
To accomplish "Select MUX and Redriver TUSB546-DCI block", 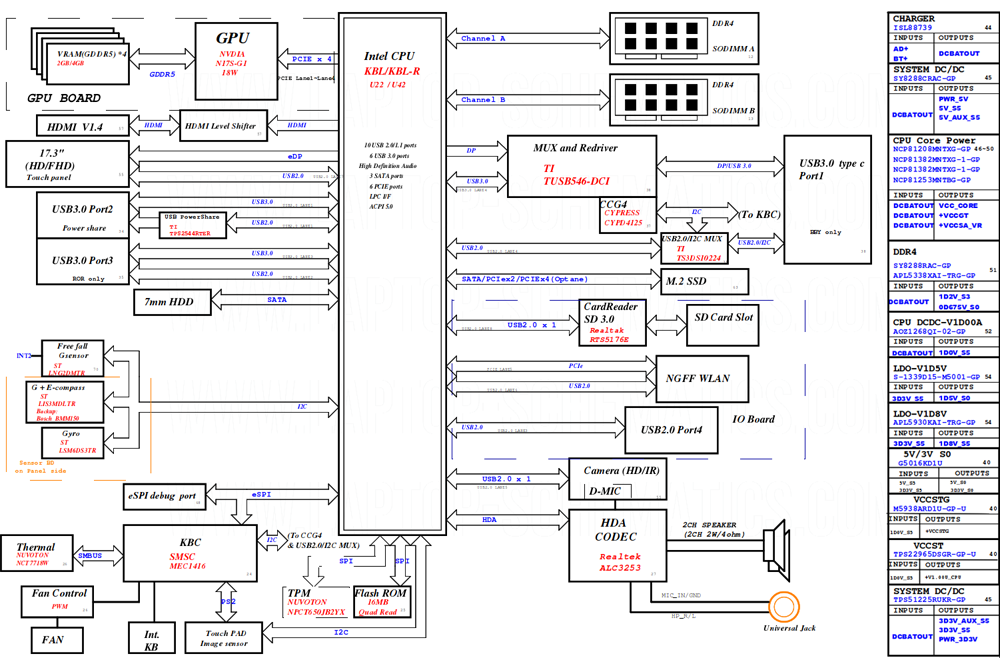I will (x=582, y=166).
